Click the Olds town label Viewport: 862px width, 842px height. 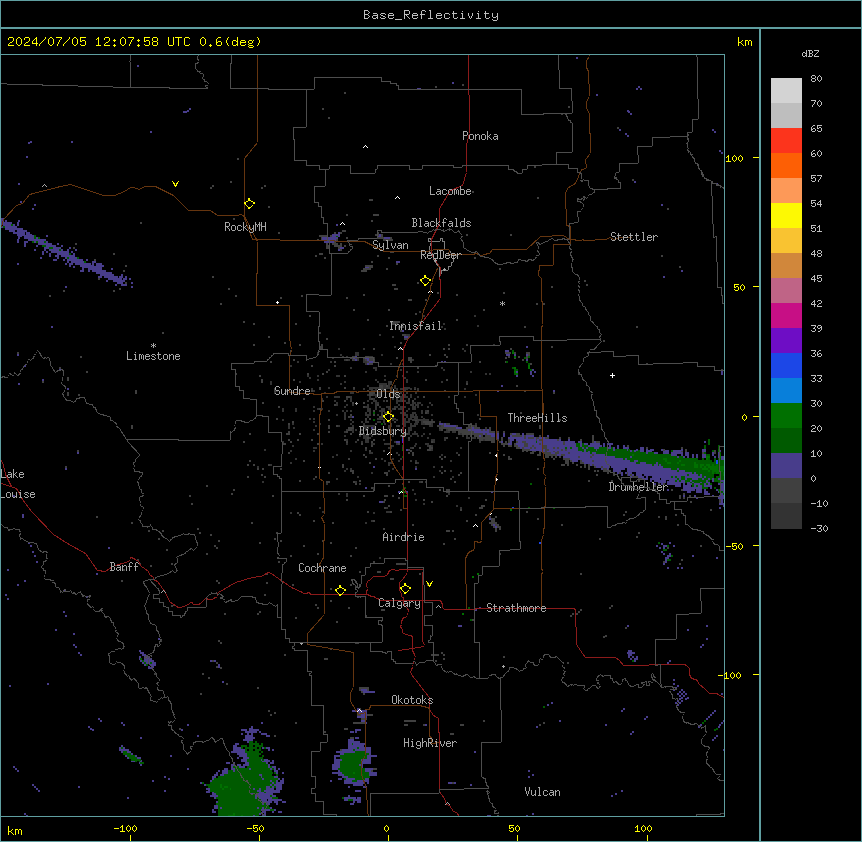click(388, 394)
